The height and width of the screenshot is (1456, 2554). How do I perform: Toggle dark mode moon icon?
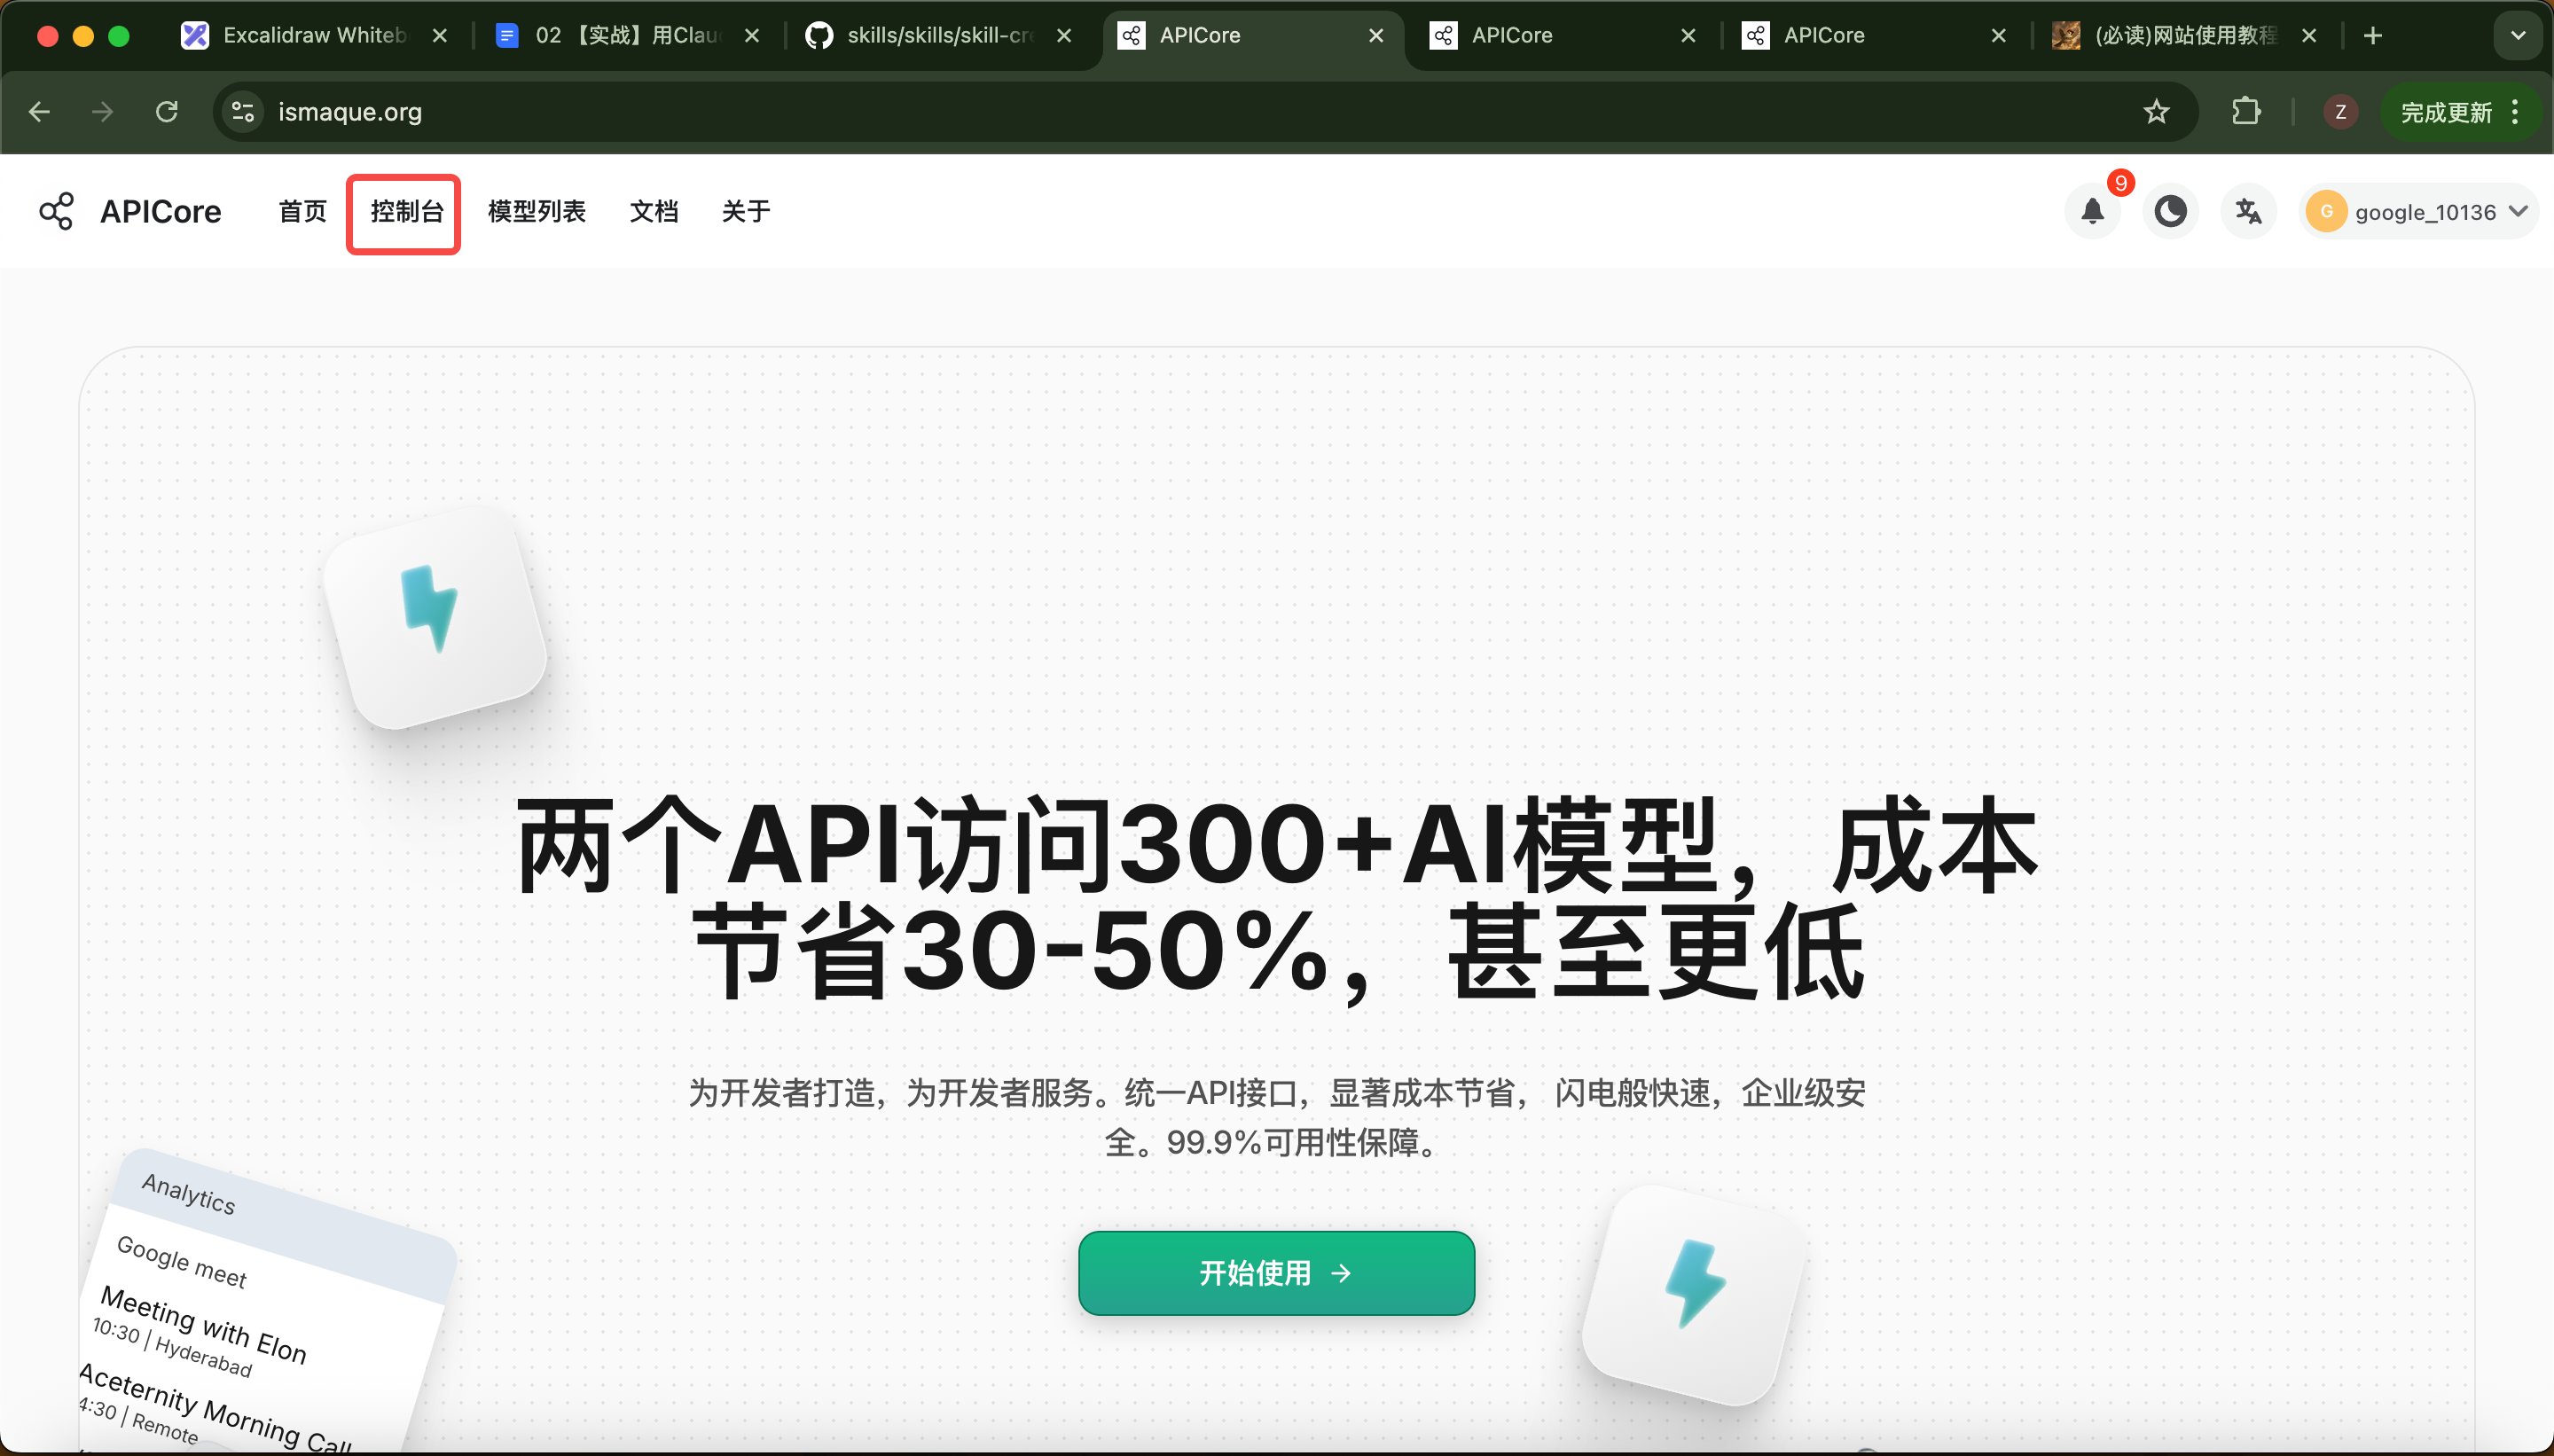(2170, 211)
